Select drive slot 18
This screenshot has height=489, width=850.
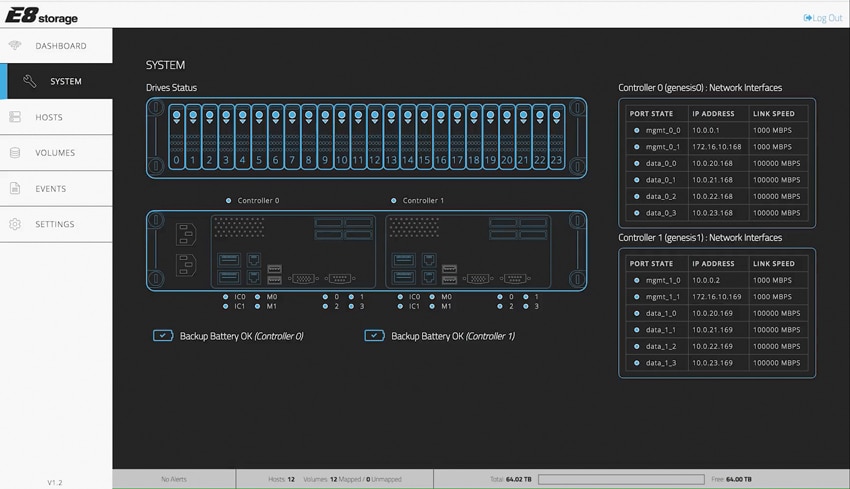[474, 138]
